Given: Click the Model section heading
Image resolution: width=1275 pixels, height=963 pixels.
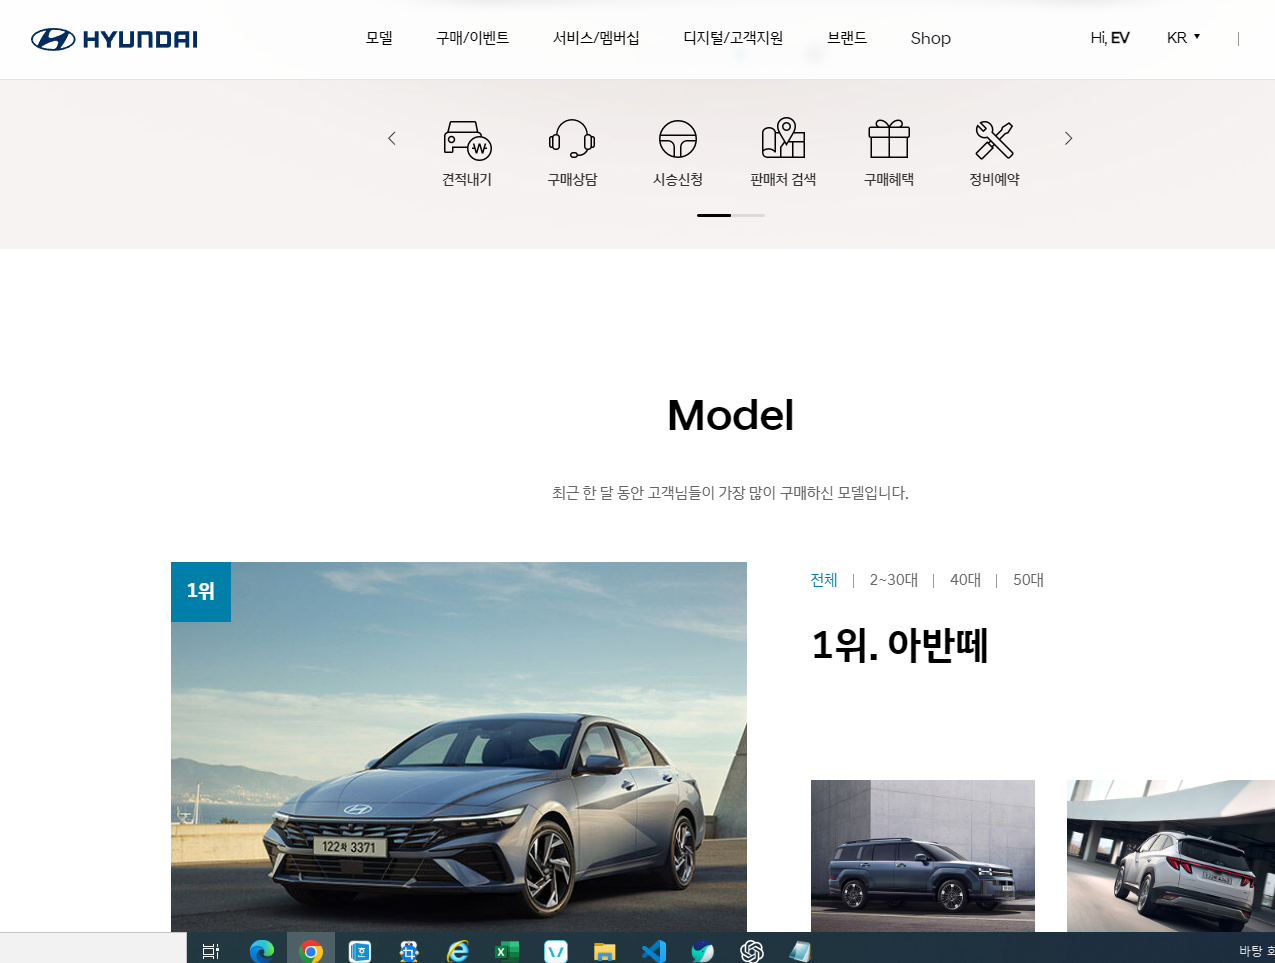Looking at the screenshot, I should click(x=730, y=415).
